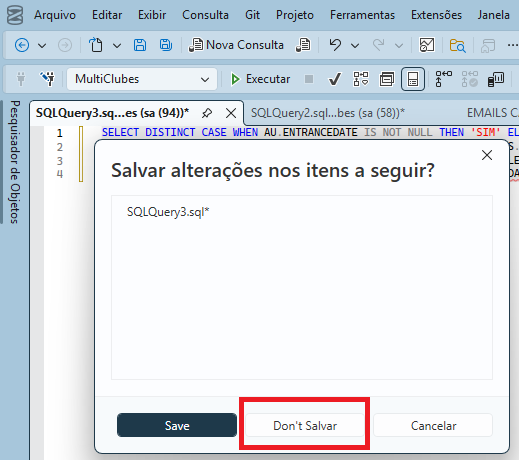Open the Exibir menu
Screen dimensions: 519x460
coord(152,15)
